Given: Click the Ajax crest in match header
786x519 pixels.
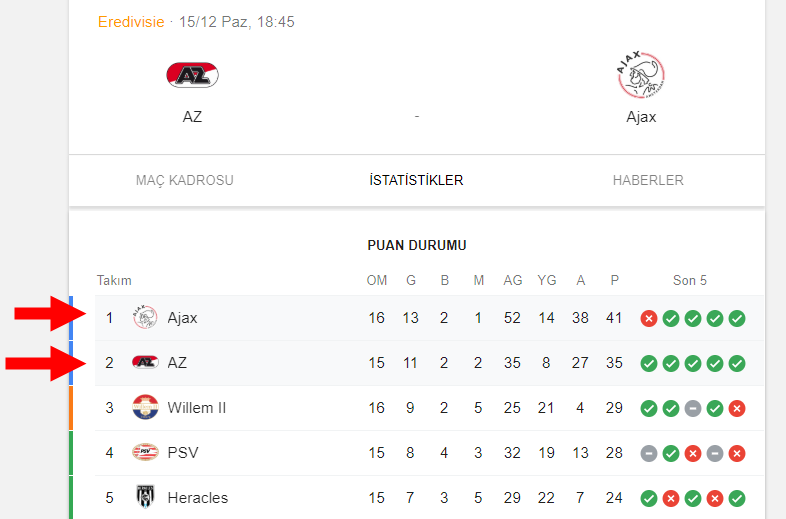Looking at the screenshot, I should coord(641,75).
